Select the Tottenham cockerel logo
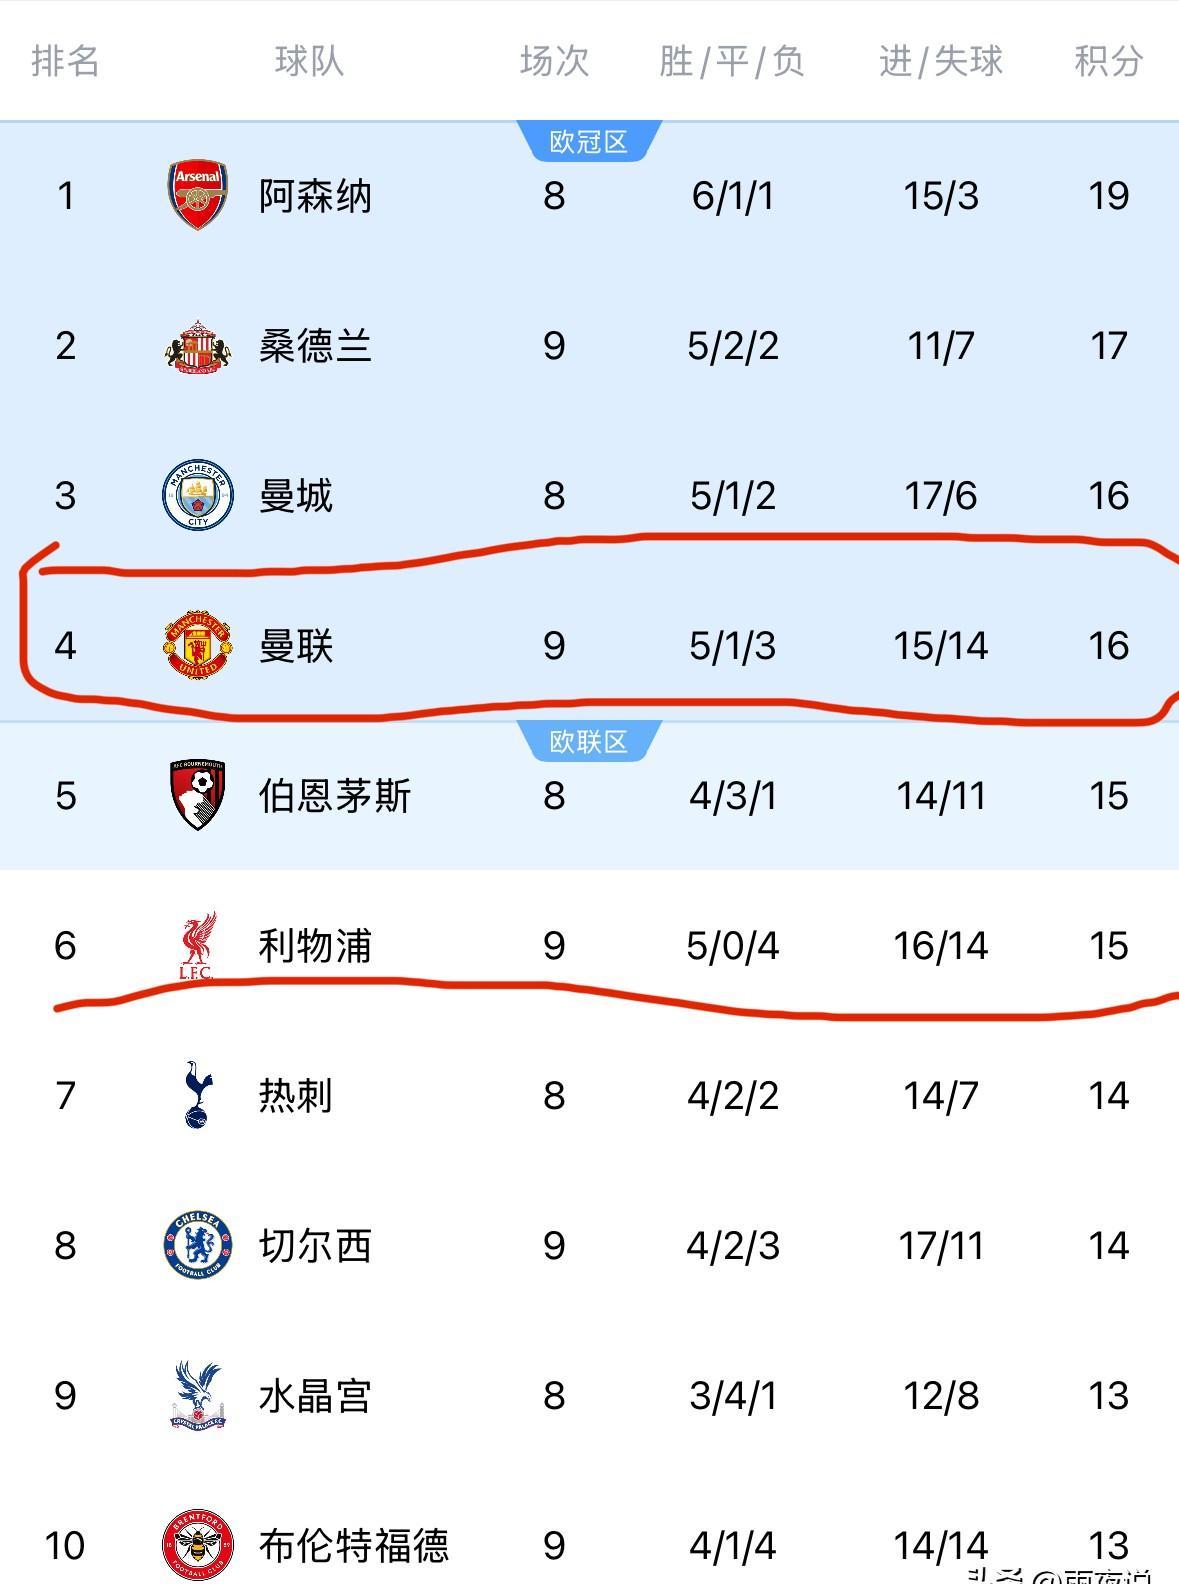This screenshot has width=1179, height=1584. pyautogui.click(x=198, y=1095)
